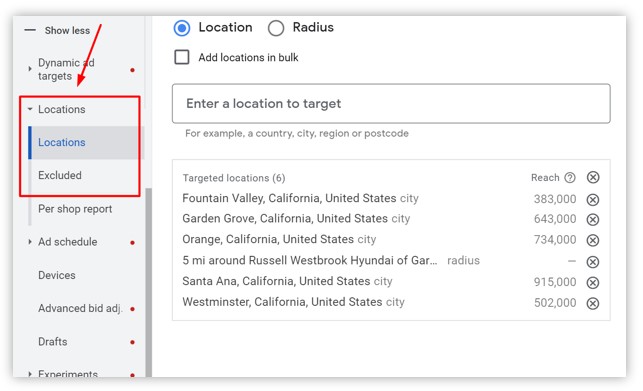
Task: Remove 5 mi radius around Russell Westbrook Hyundai
Action: 593,261
